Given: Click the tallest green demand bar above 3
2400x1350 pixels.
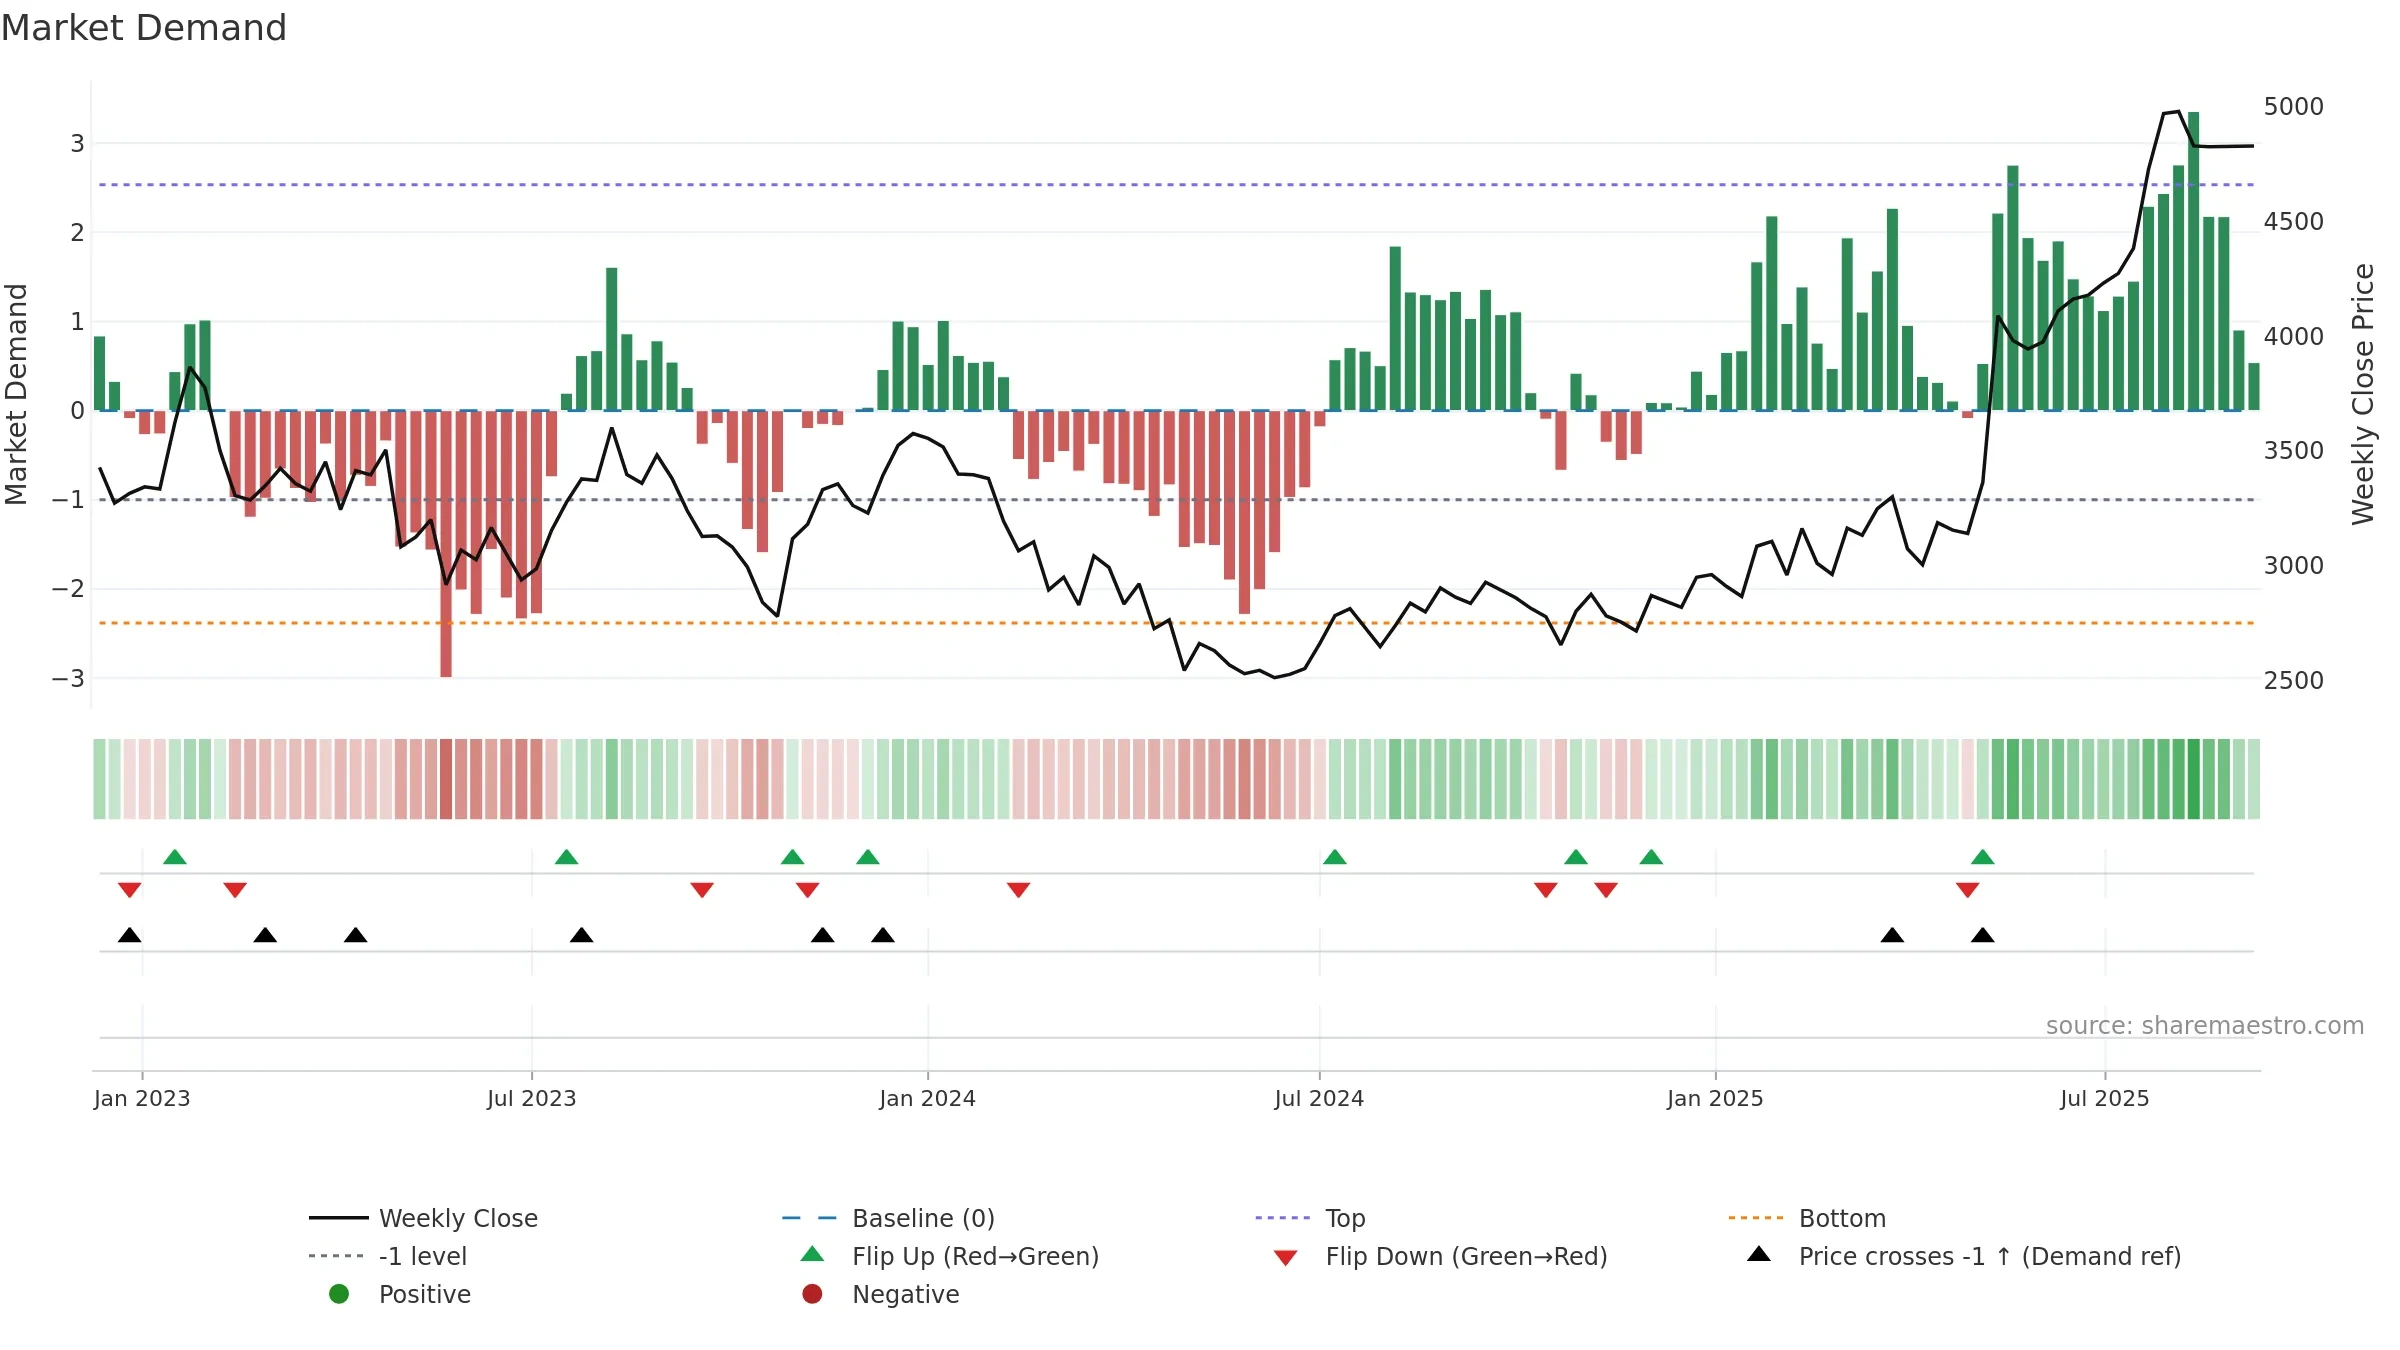Looking at the screenshot, I should [2194, 261].
